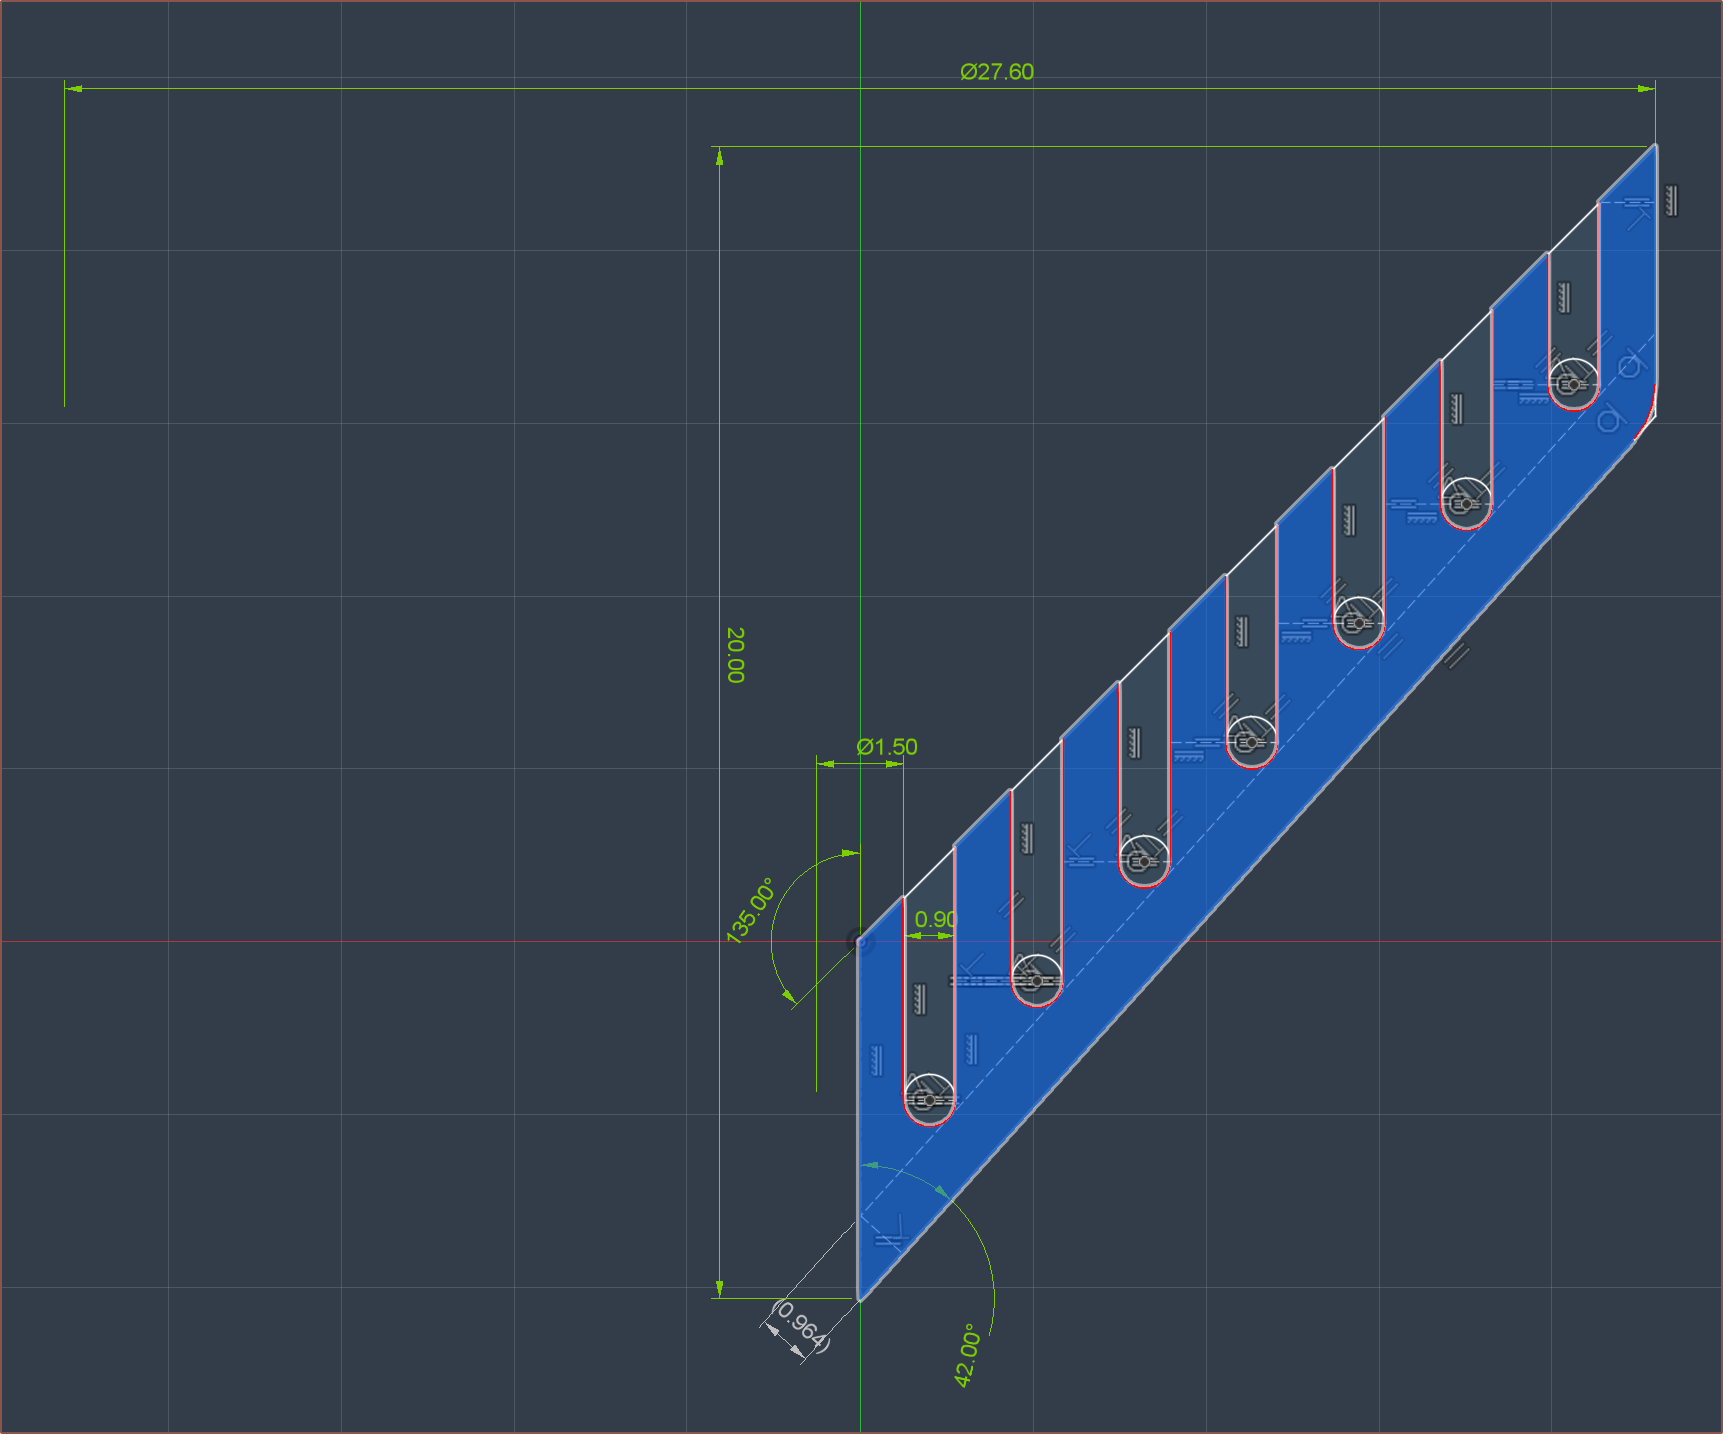The image size is (1723, 1434).
Task: Select the Ø1.50 diameter dimension
Action: [x=887, y=747]
